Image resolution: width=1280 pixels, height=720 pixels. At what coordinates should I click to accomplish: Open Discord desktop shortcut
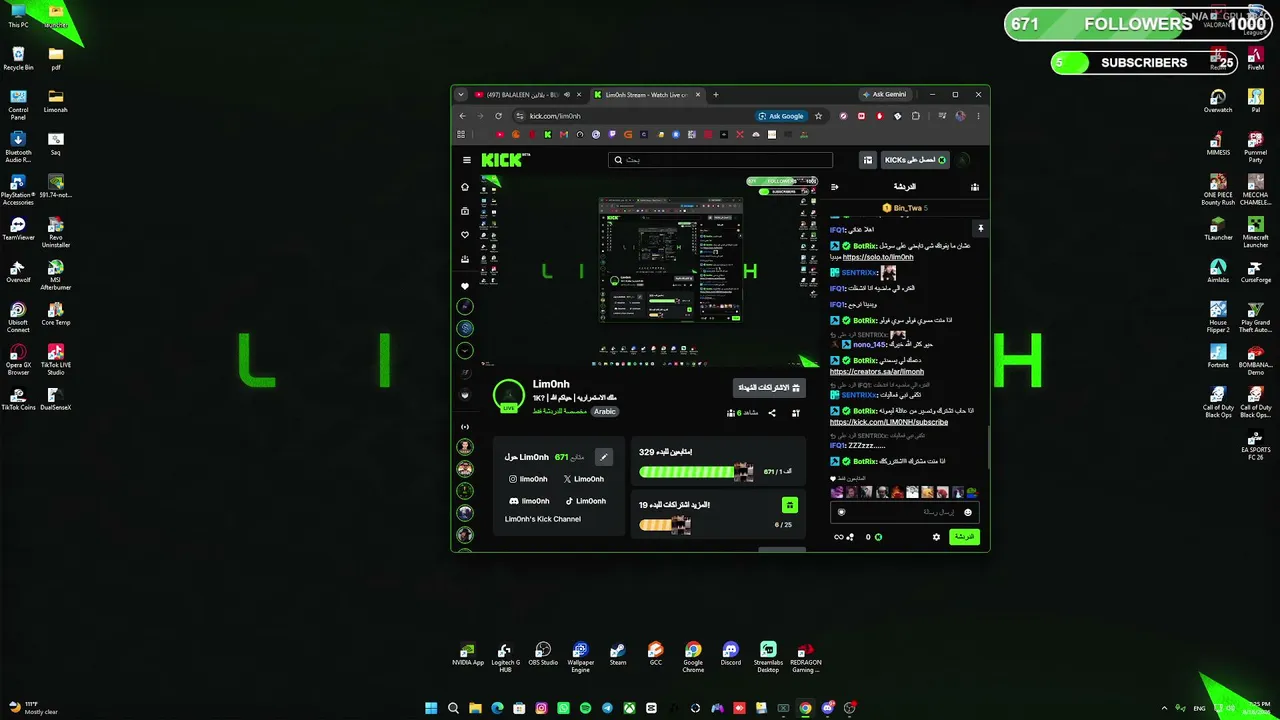coord(730,656)
